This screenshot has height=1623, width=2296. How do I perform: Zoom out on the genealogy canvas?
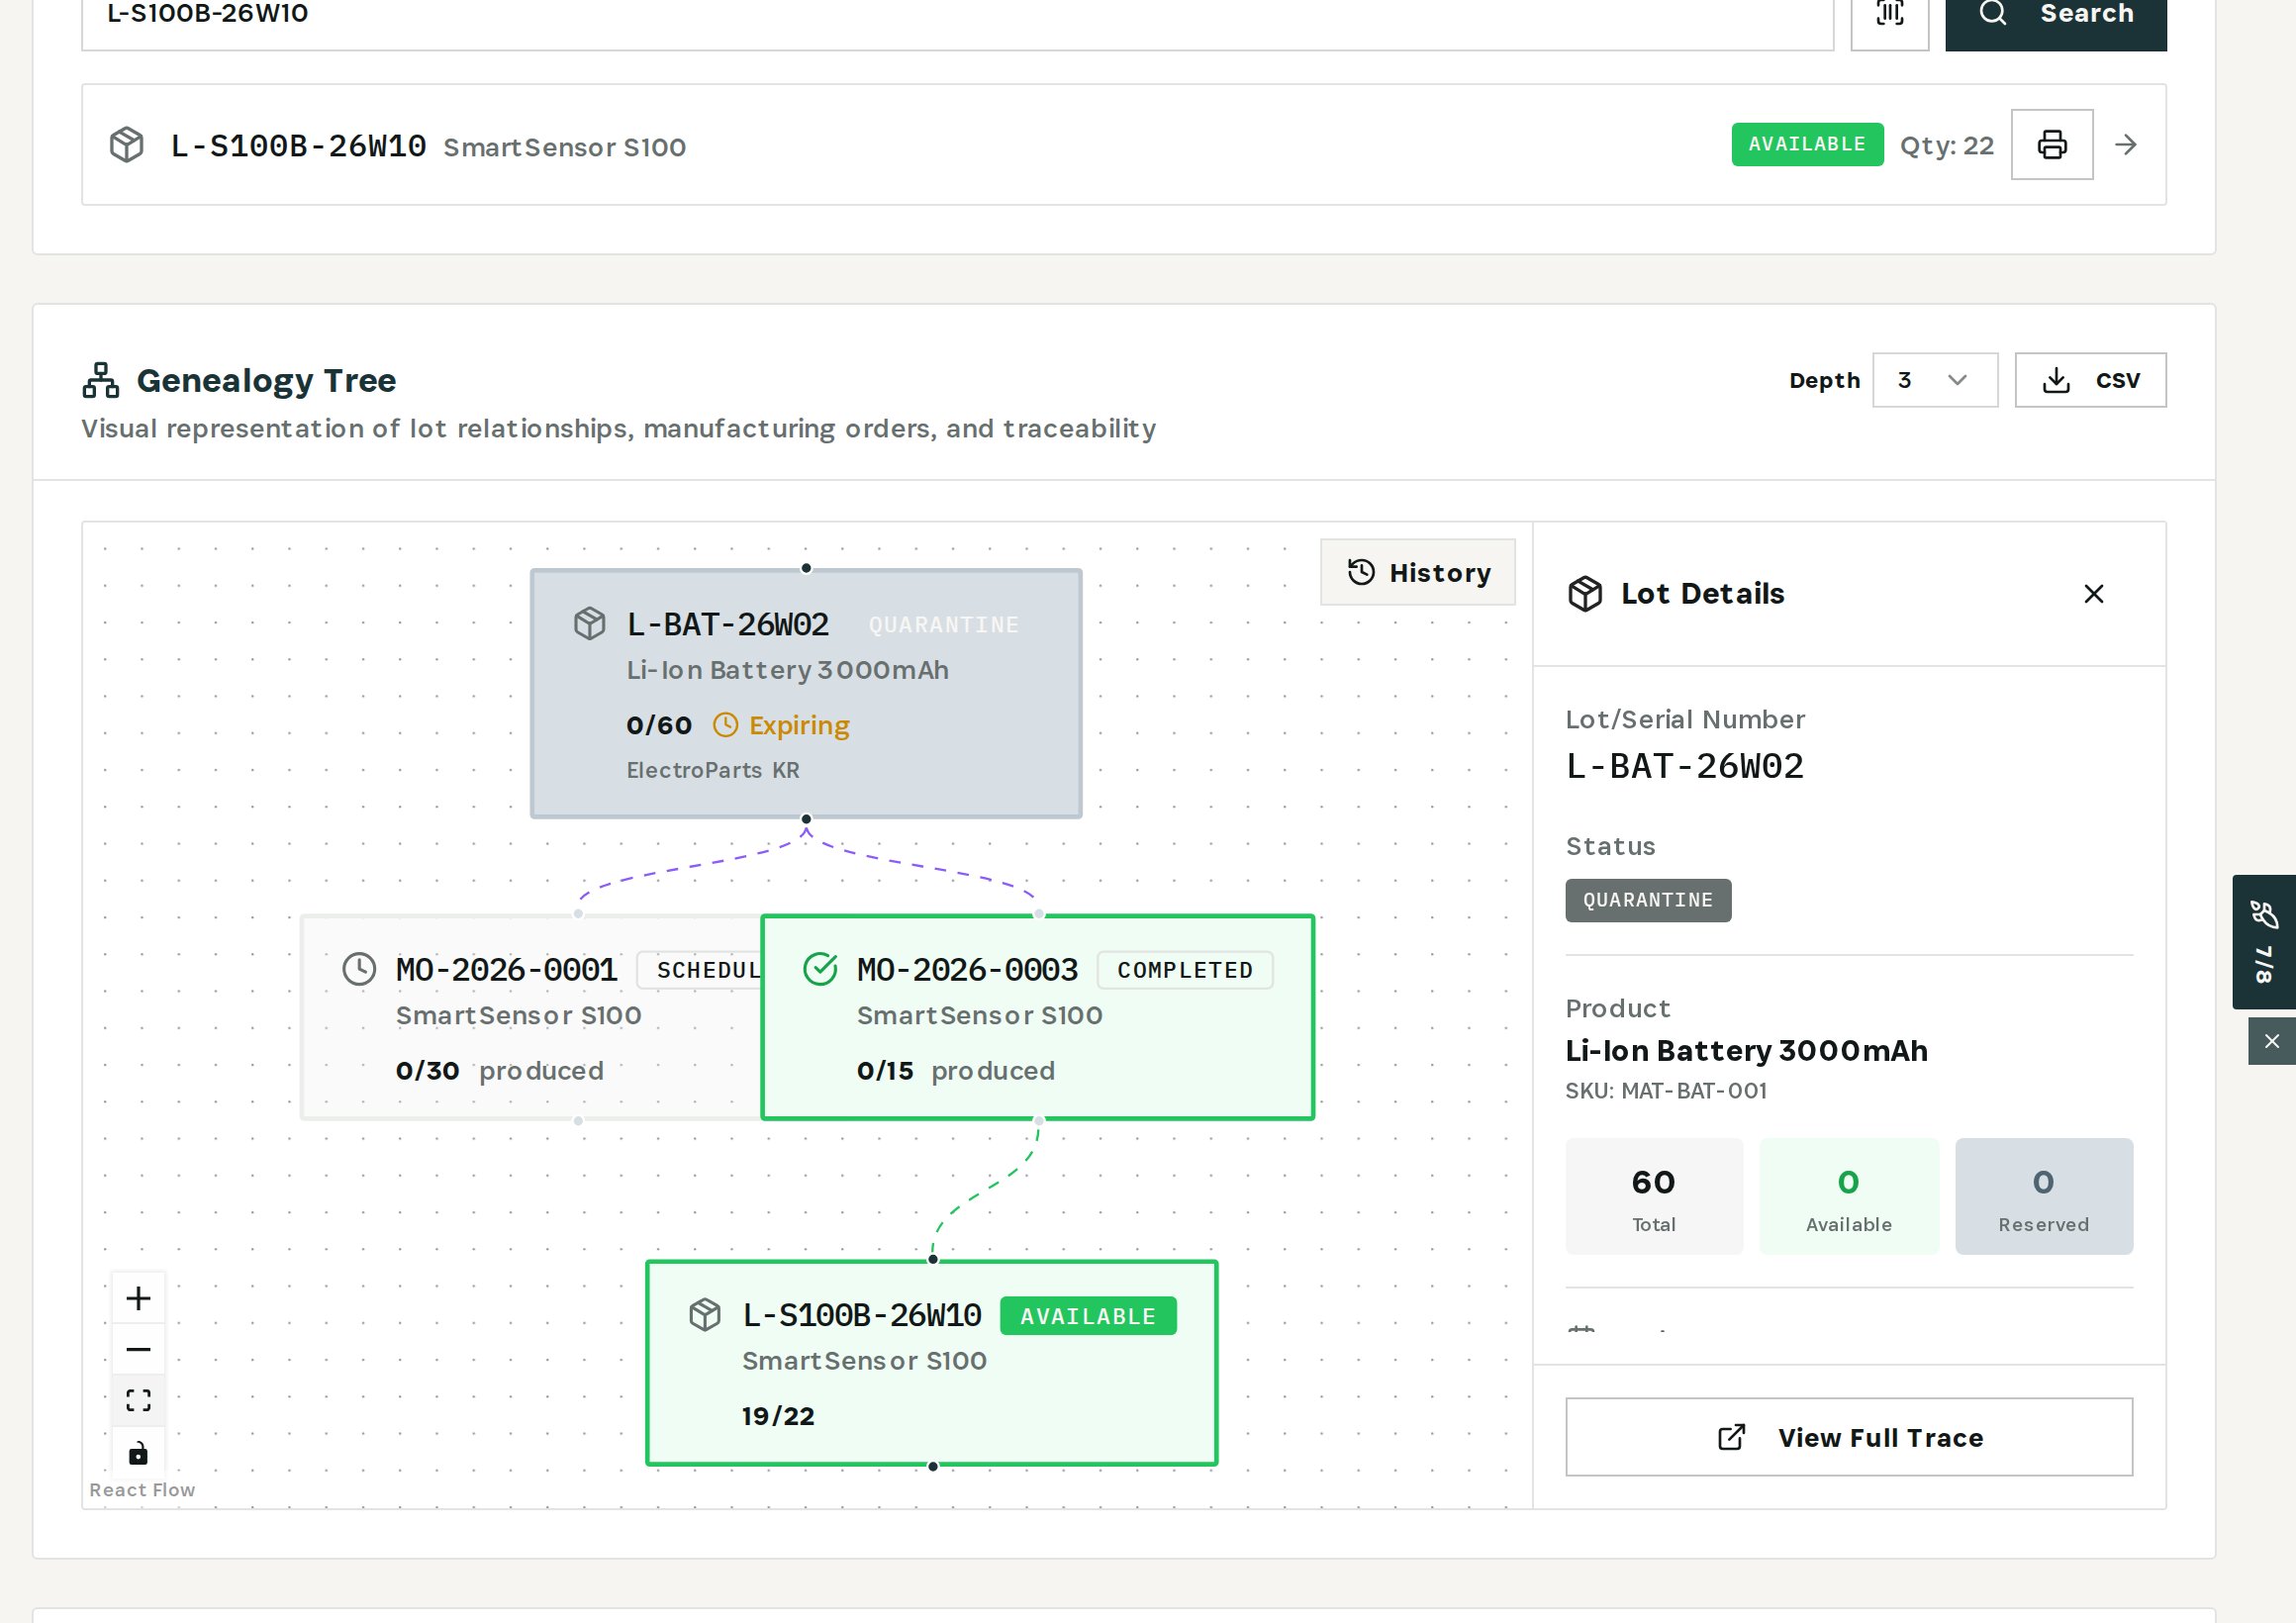click(138, 1350)
